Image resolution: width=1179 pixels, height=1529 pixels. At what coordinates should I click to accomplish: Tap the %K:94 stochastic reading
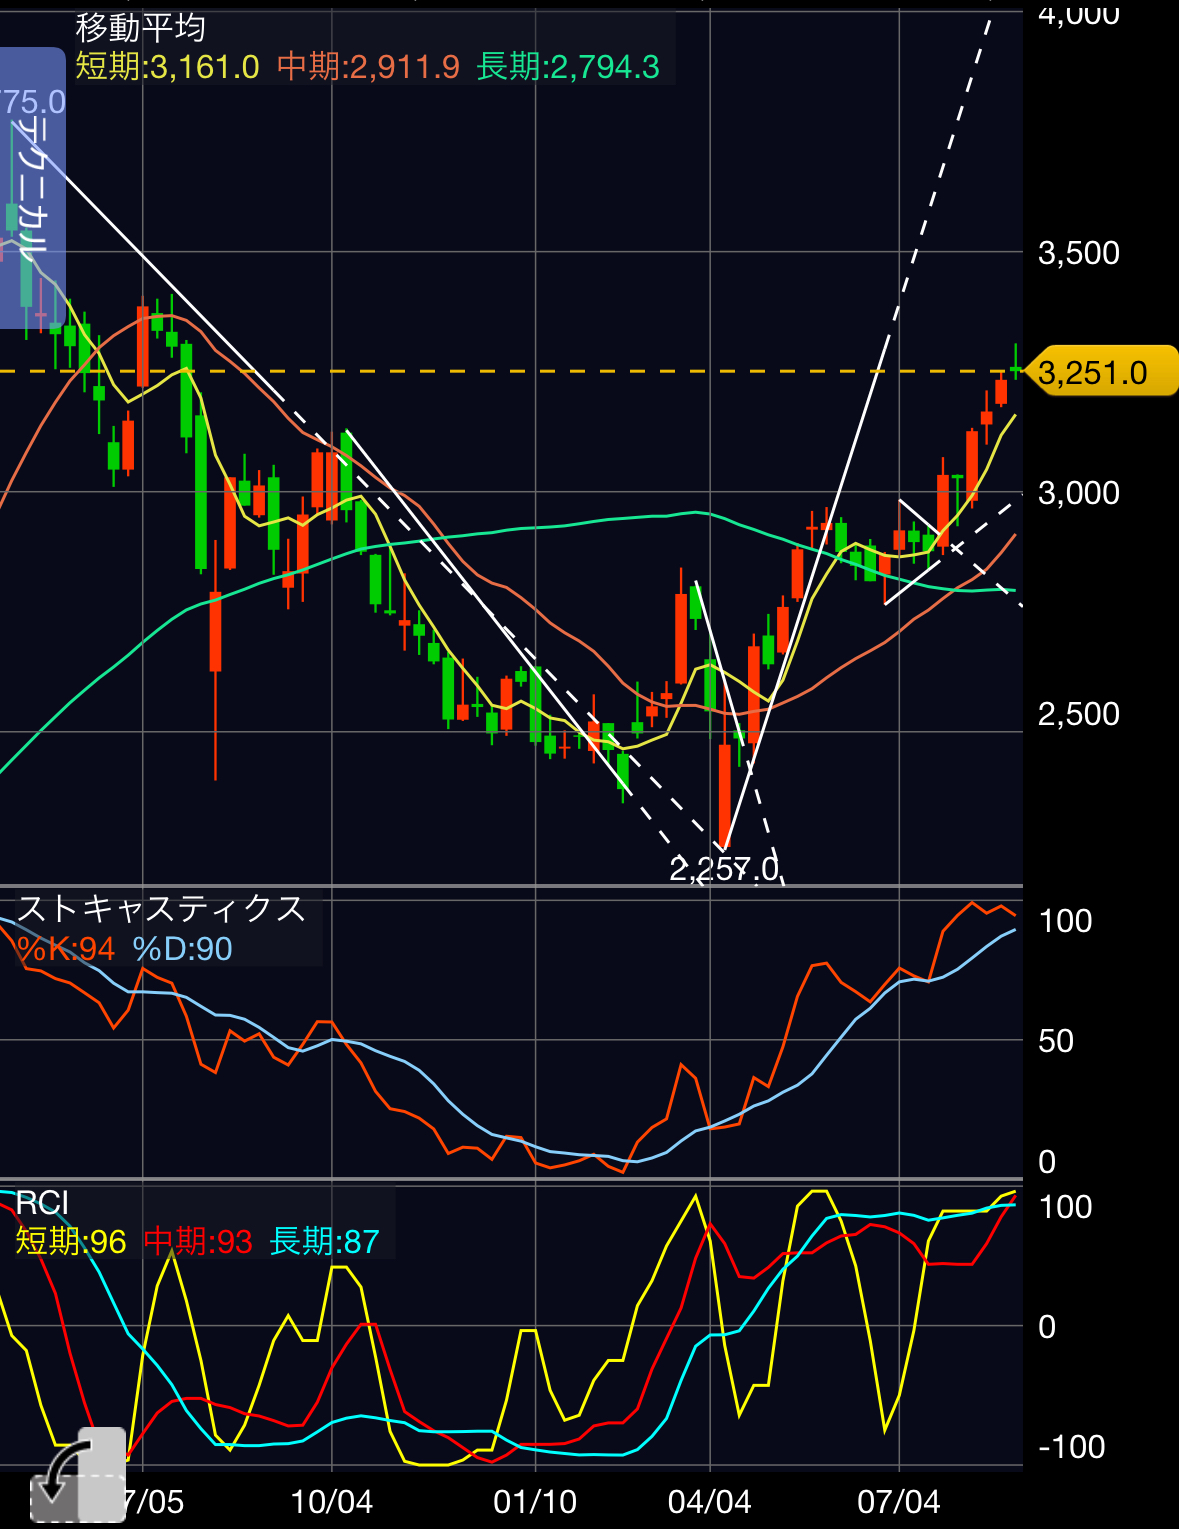coord(66,949)
